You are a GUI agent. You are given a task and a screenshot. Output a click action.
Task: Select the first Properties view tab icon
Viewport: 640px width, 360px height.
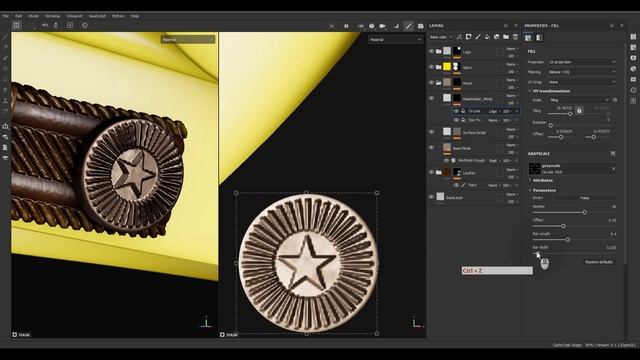tap(528, 38)
